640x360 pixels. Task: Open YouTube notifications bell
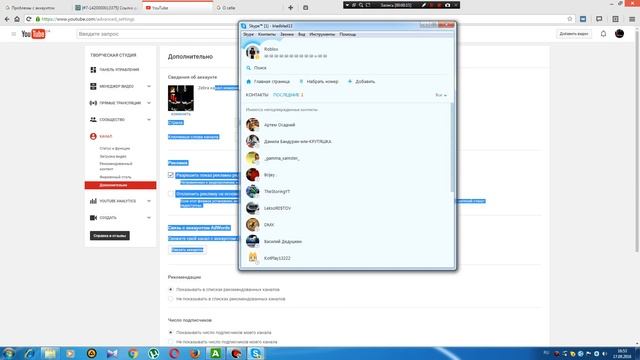point(603,34)
